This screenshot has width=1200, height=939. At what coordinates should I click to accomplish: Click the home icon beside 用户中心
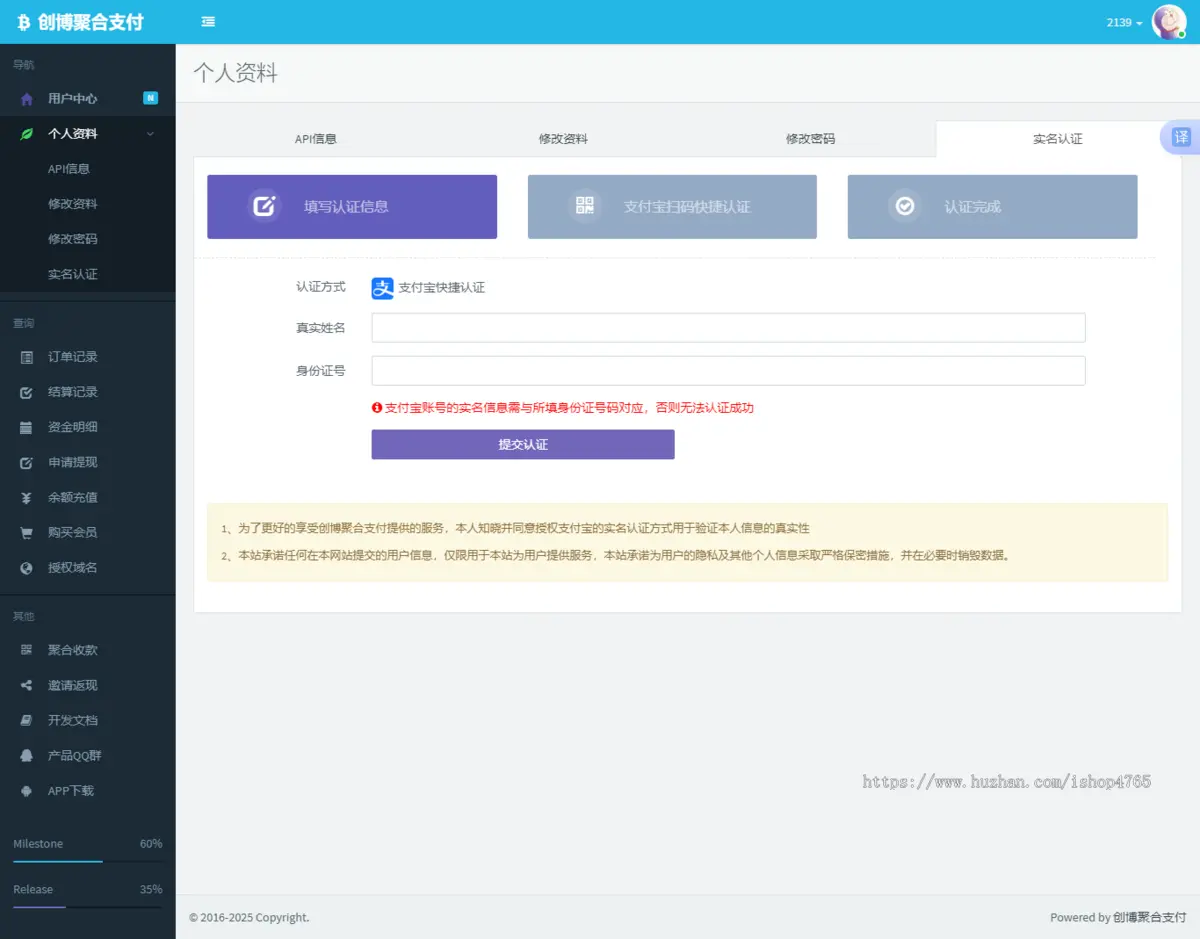tap(27, 99)
